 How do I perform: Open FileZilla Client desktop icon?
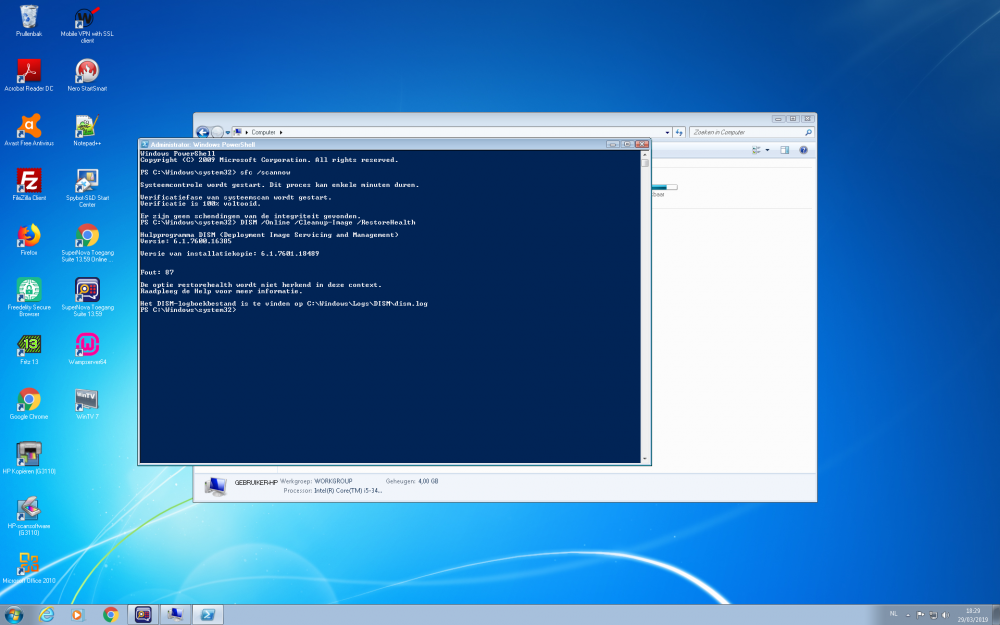click(28, 181)
